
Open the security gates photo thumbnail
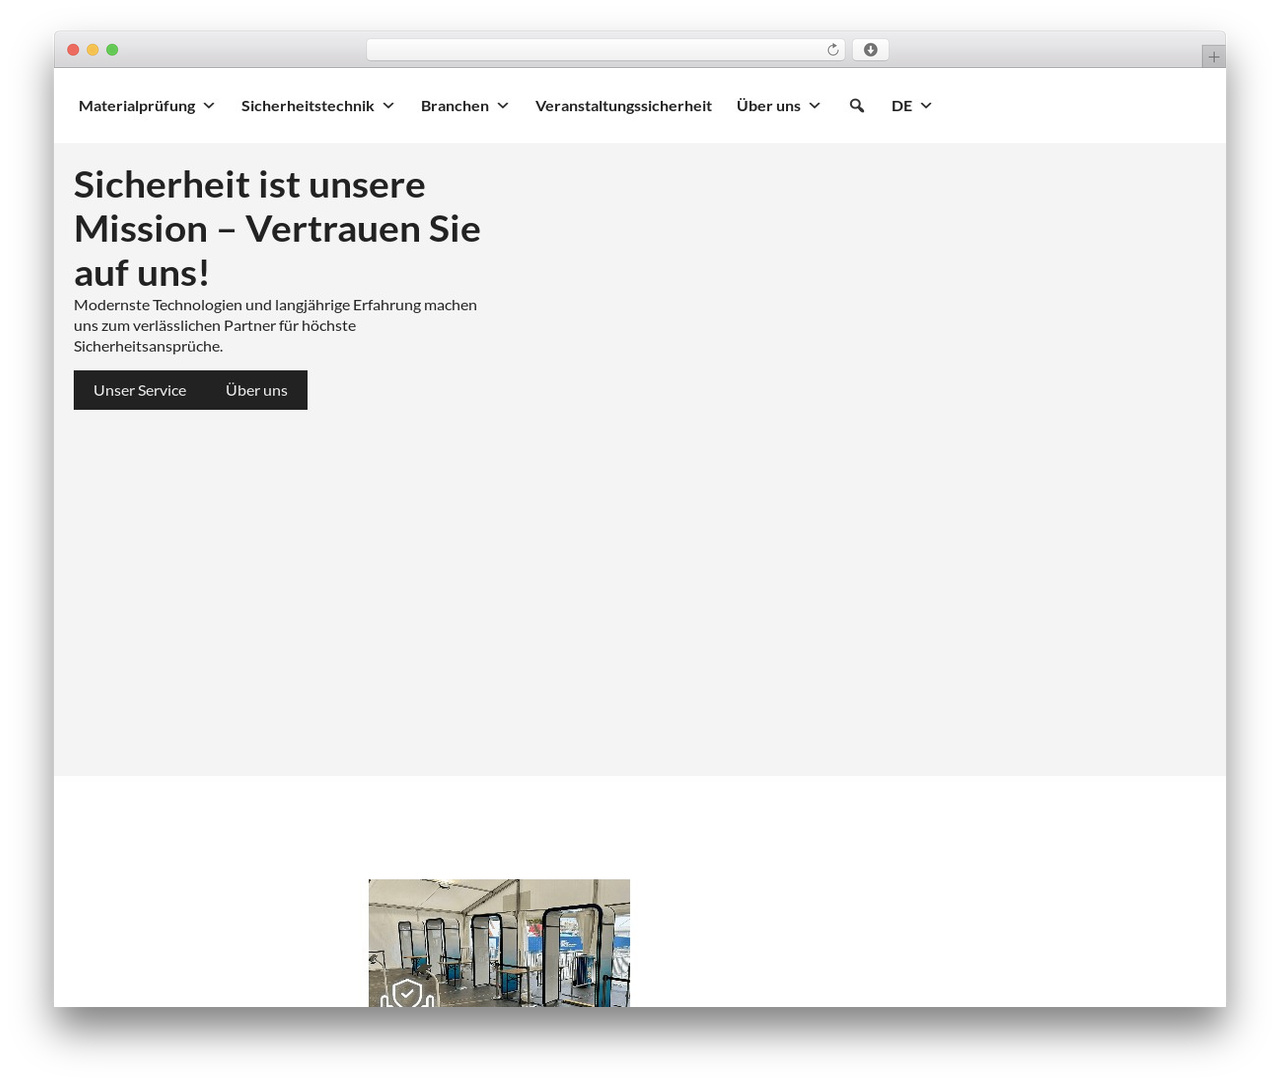[x=499, y=943]
